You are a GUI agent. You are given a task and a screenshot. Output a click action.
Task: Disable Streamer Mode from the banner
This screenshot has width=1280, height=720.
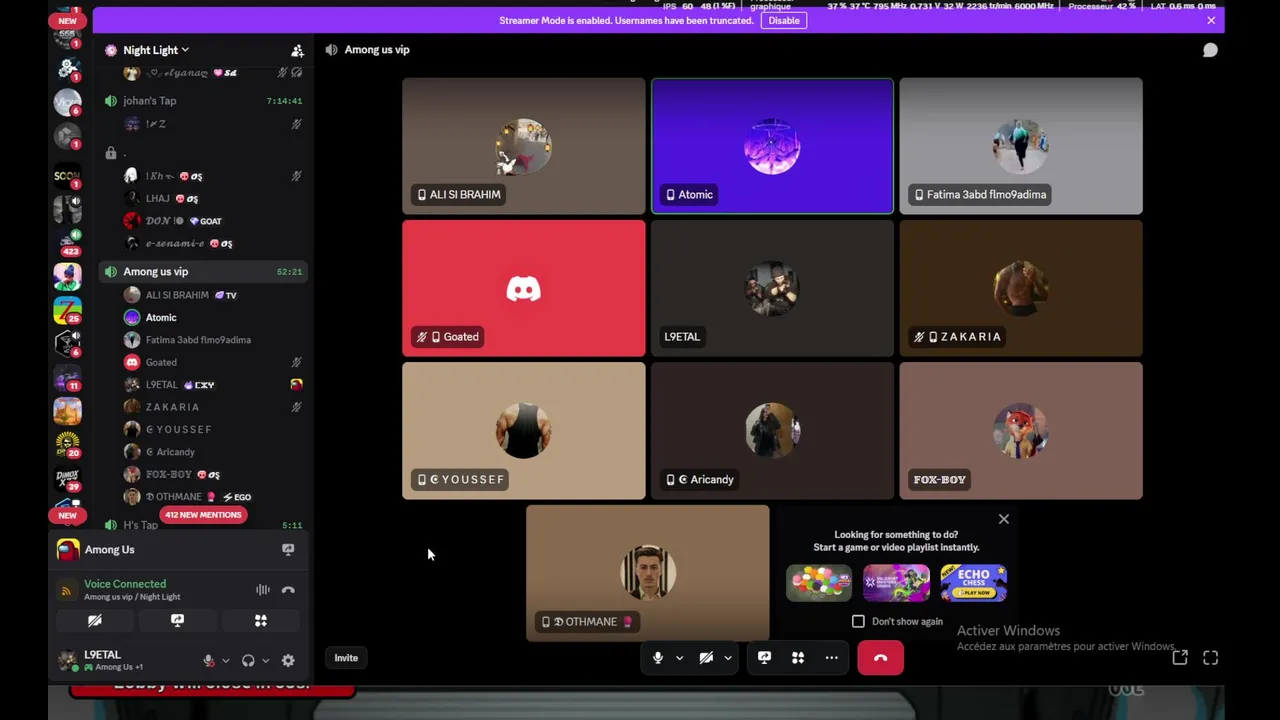pyautogui.click(x=784, y=20)
